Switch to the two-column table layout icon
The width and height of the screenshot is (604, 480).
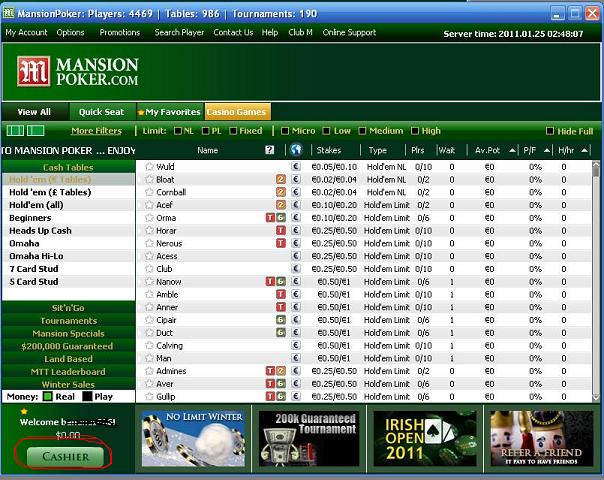(35, 131)
